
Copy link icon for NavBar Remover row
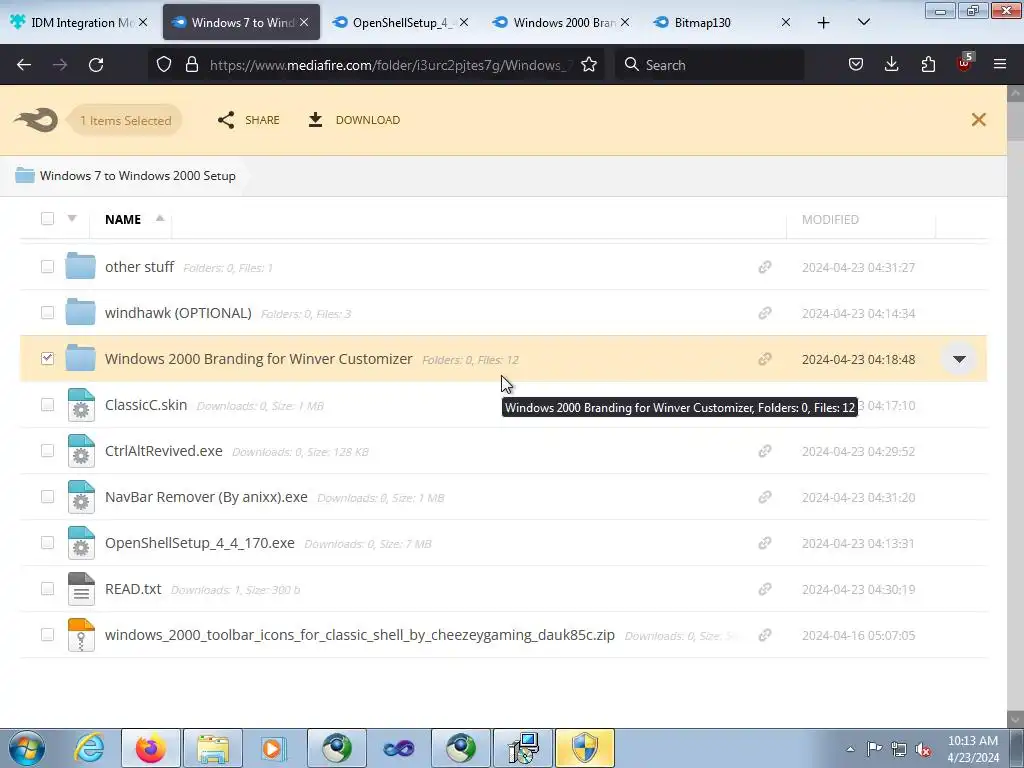click(765, 497)
